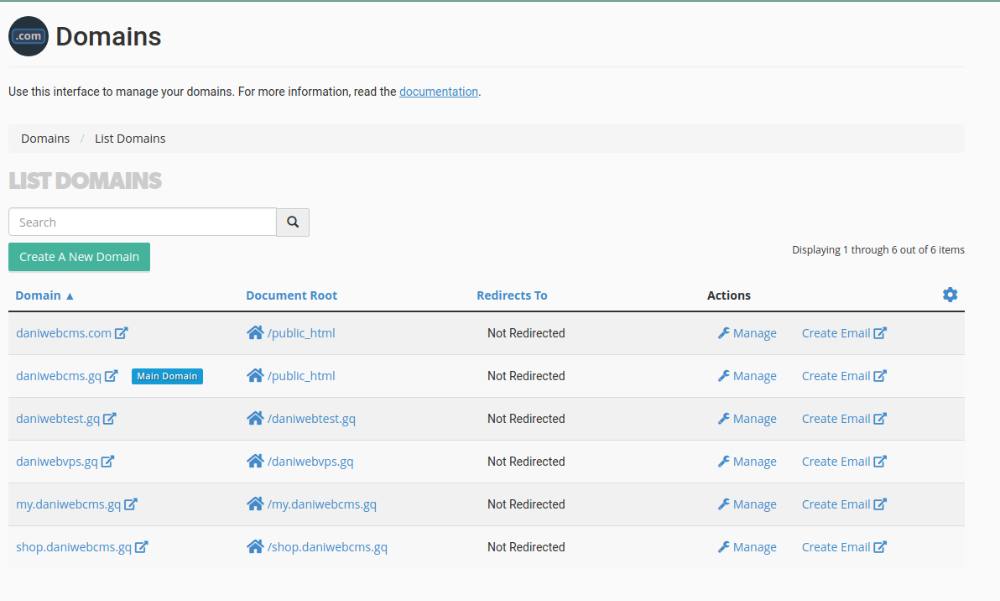Manage the daniwebcms.com domain

[x=747, y=333]
